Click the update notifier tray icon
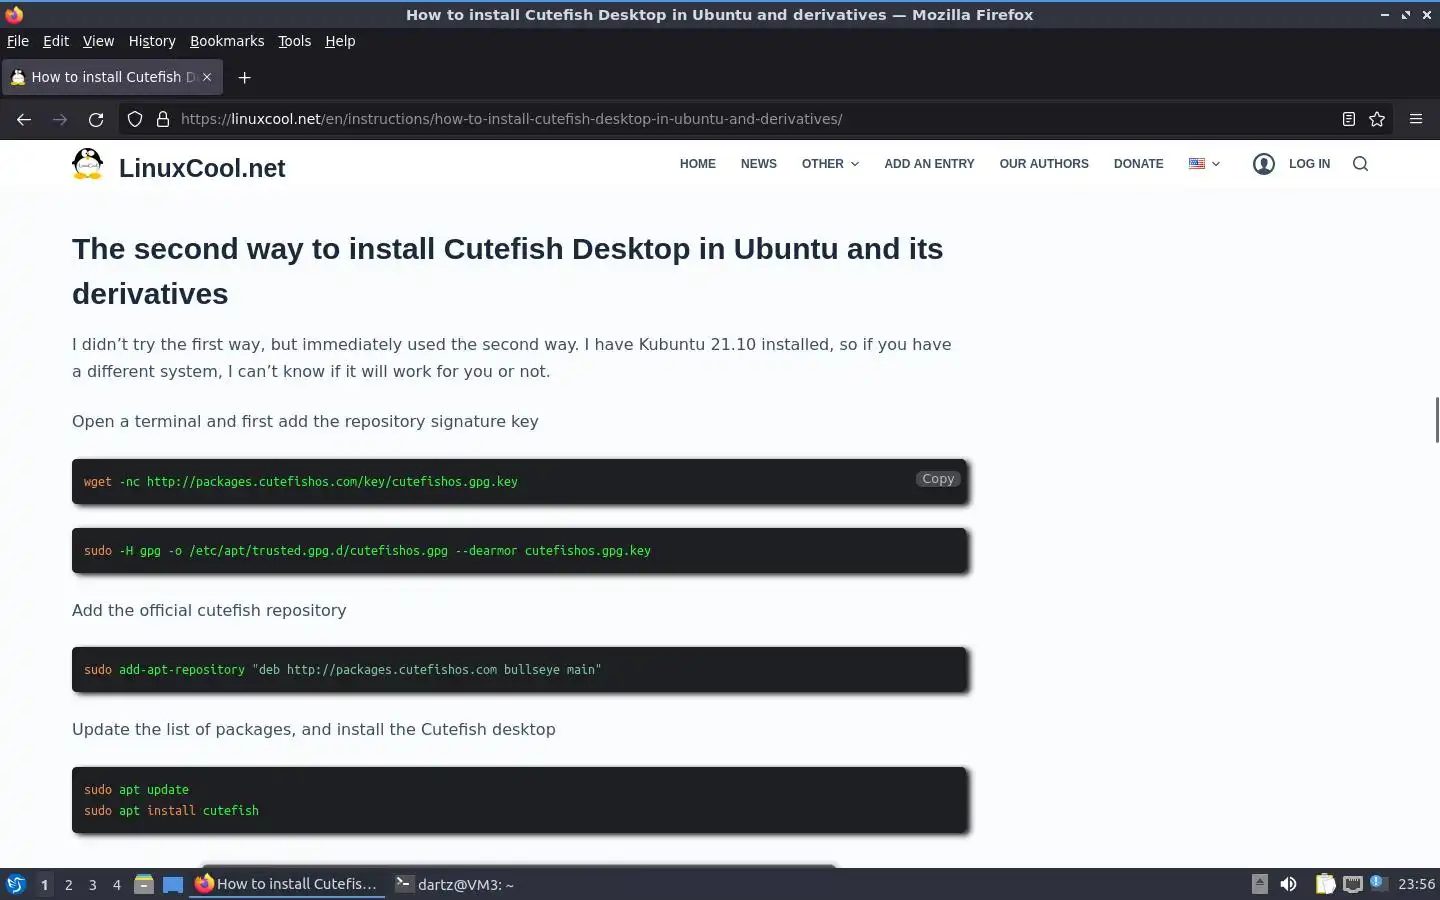The image size is (1440, 900). [1378, 883]
